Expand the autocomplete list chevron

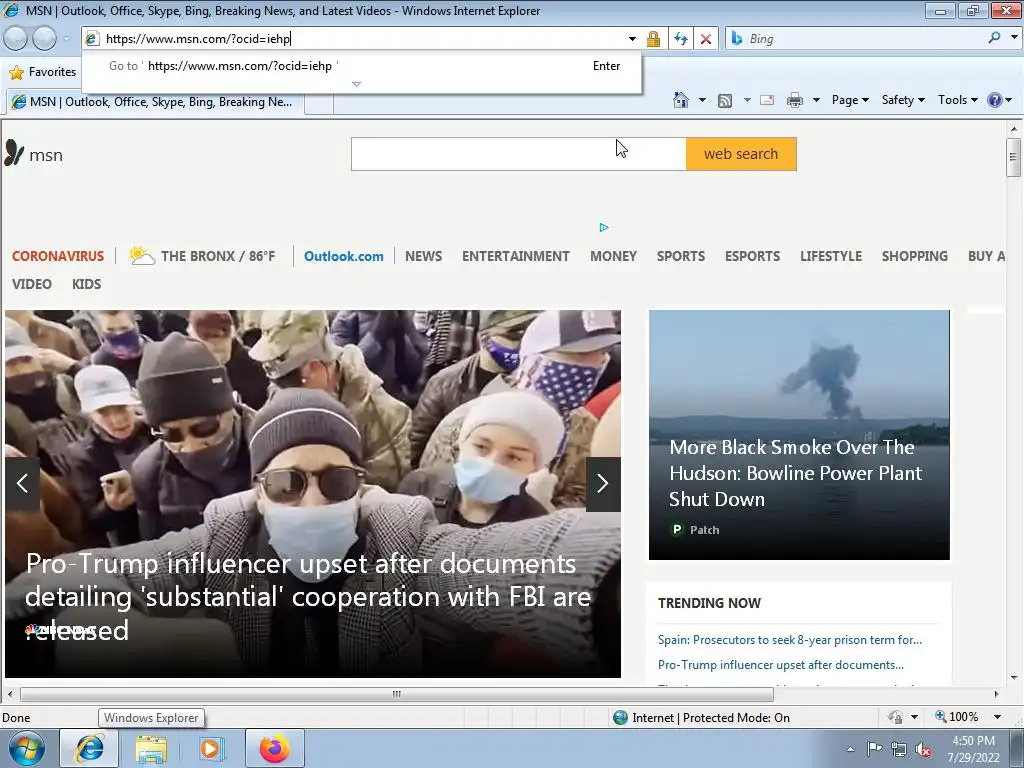pos(357,84)
